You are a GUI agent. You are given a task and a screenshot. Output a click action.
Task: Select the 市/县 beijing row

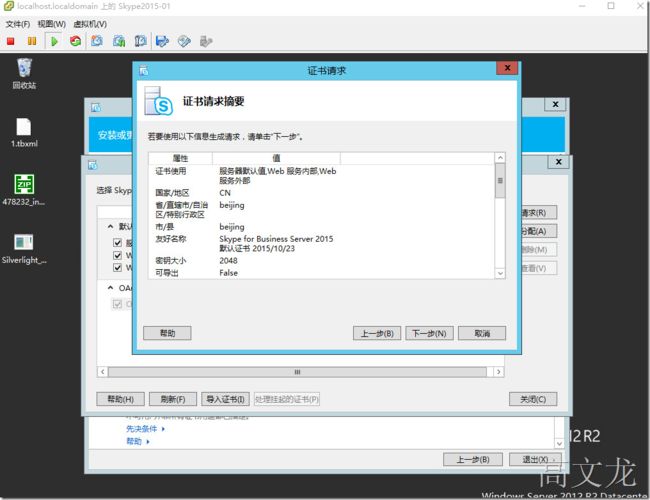[322, 227]
